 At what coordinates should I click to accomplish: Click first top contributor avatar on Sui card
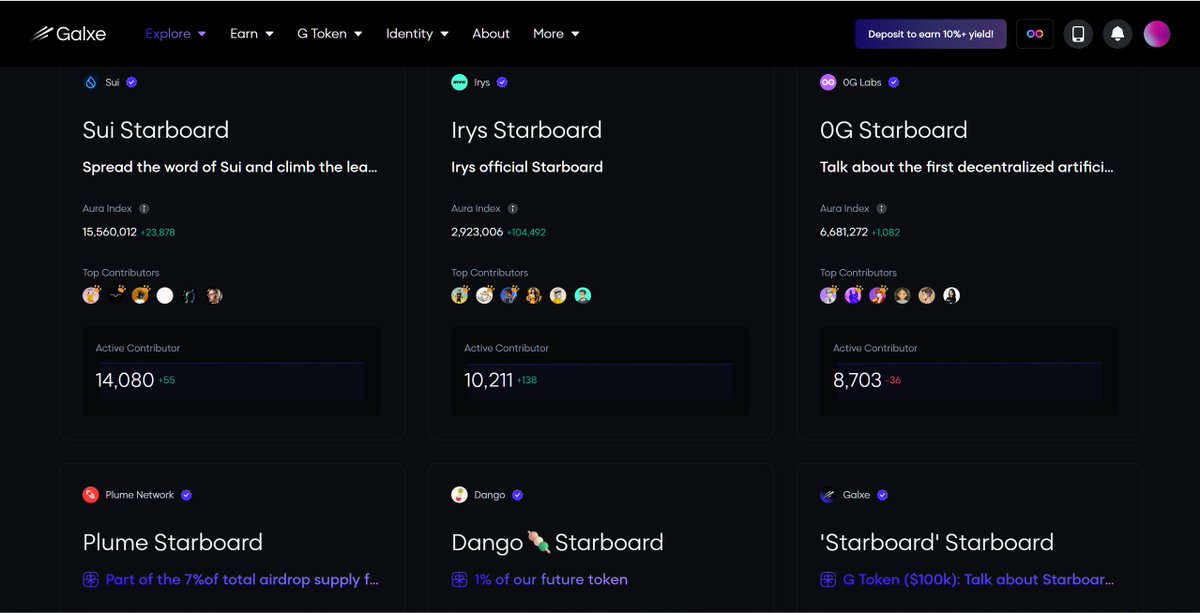(91, 295)
